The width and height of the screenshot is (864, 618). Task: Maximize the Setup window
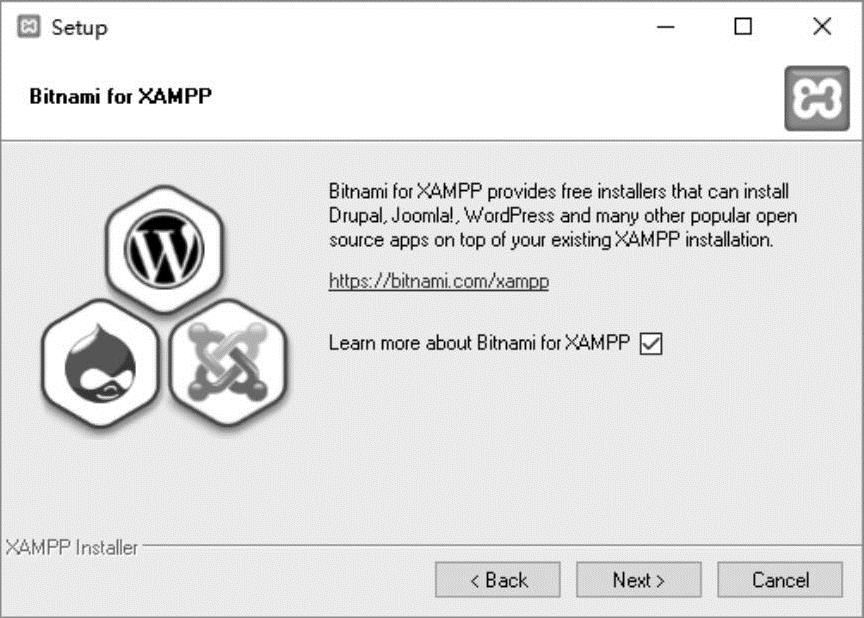tap(743, 26)
